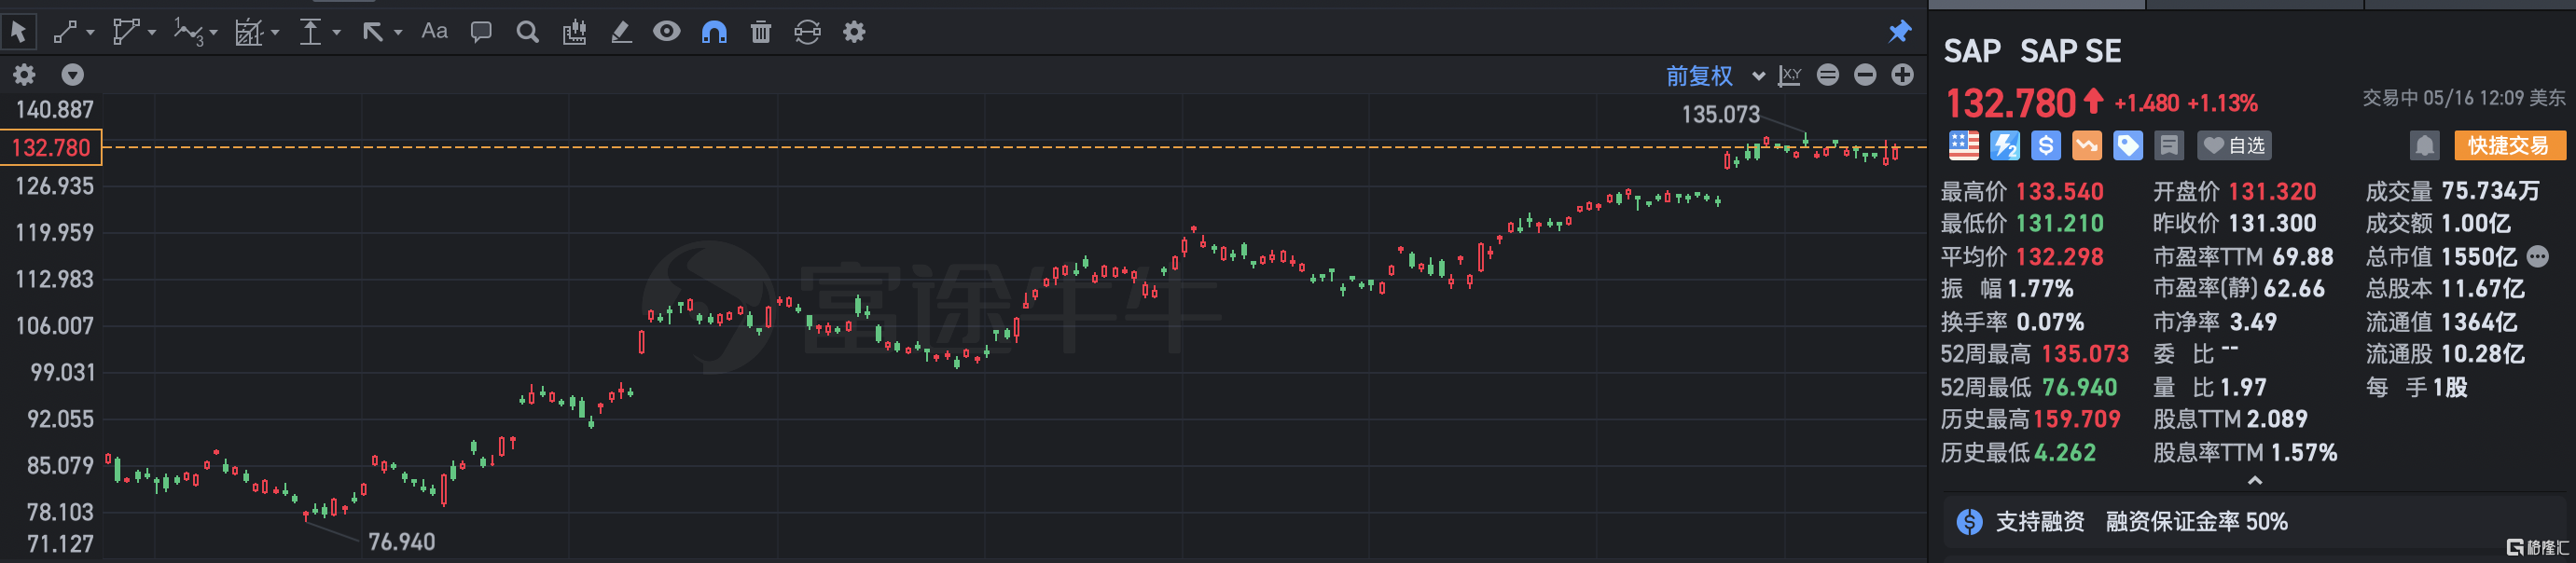Click the 市盈率TTM 69.88 value
This screenshot has height=563, width=2576.
(2302, 257)
